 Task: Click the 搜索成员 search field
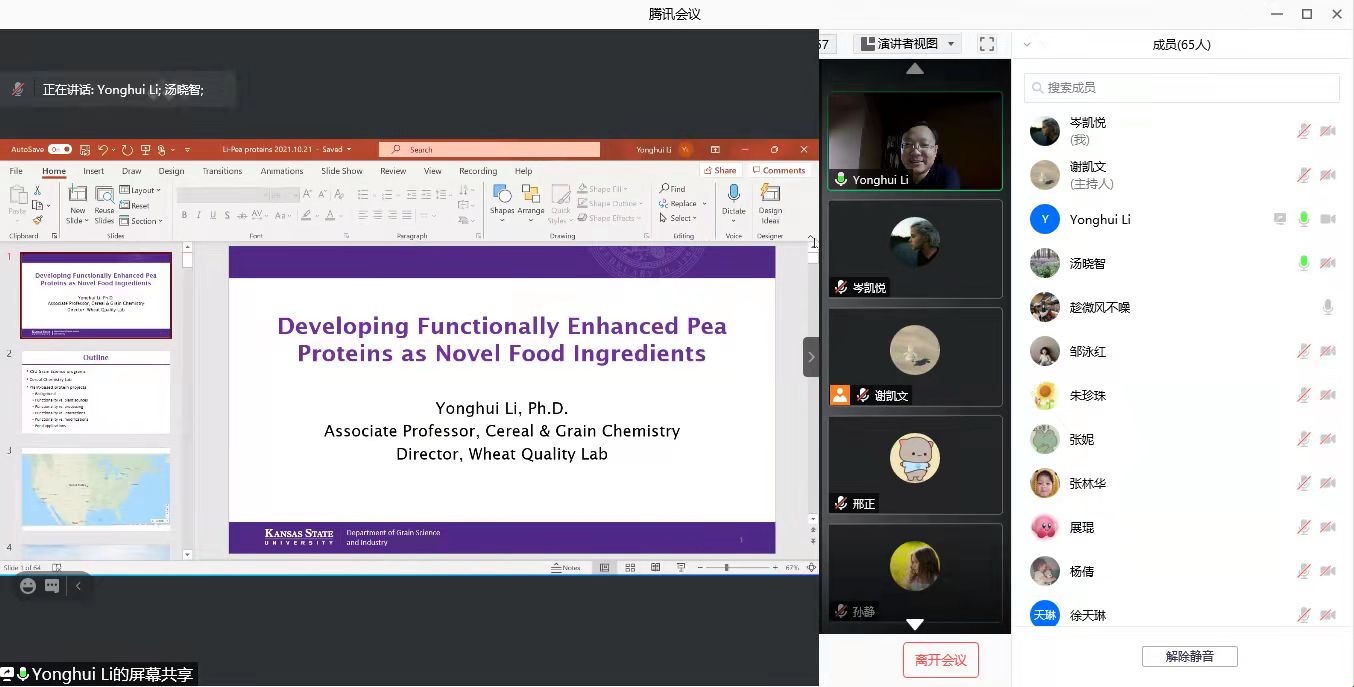click(1182, 88)
